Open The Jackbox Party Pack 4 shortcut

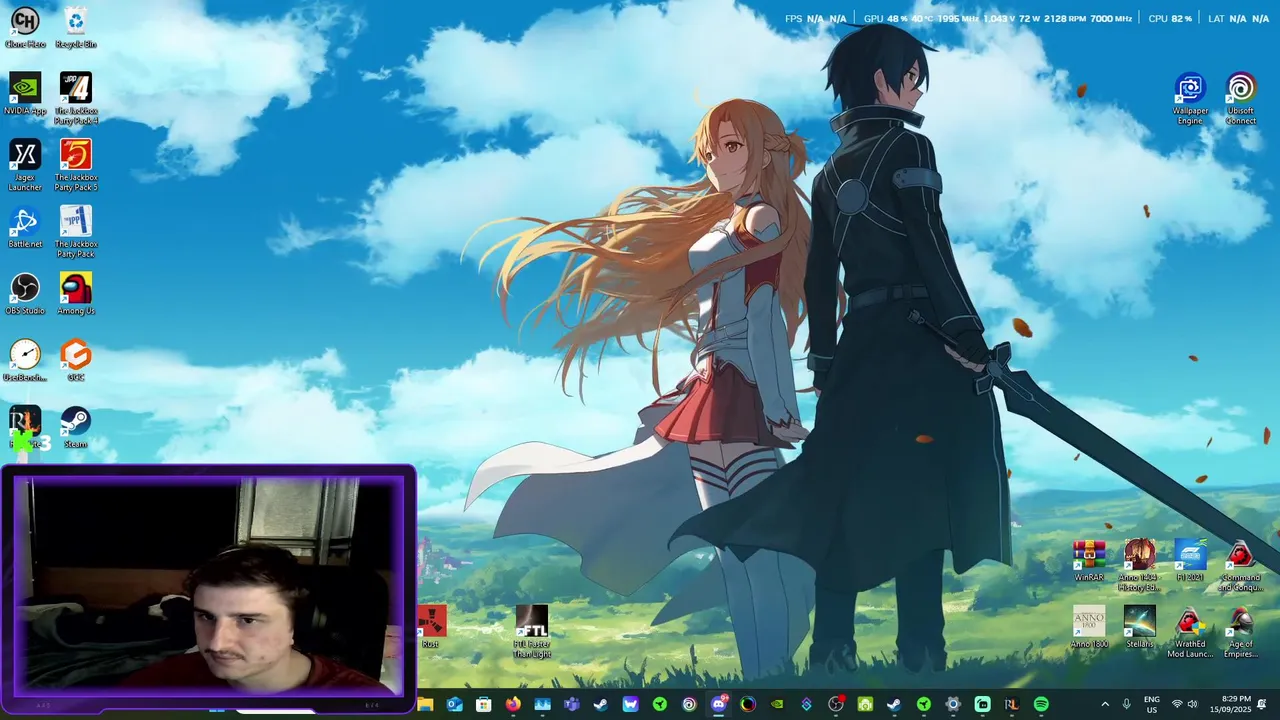(76, 99)
